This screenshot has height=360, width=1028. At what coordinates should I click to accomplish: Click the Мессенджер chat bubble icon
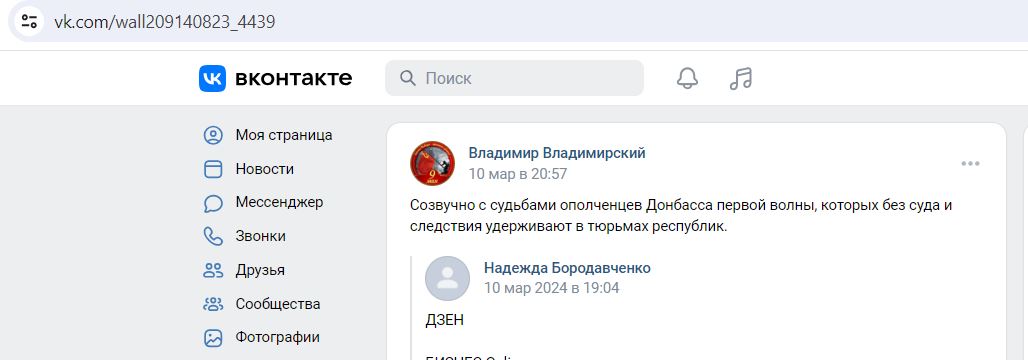coord(213,203)
